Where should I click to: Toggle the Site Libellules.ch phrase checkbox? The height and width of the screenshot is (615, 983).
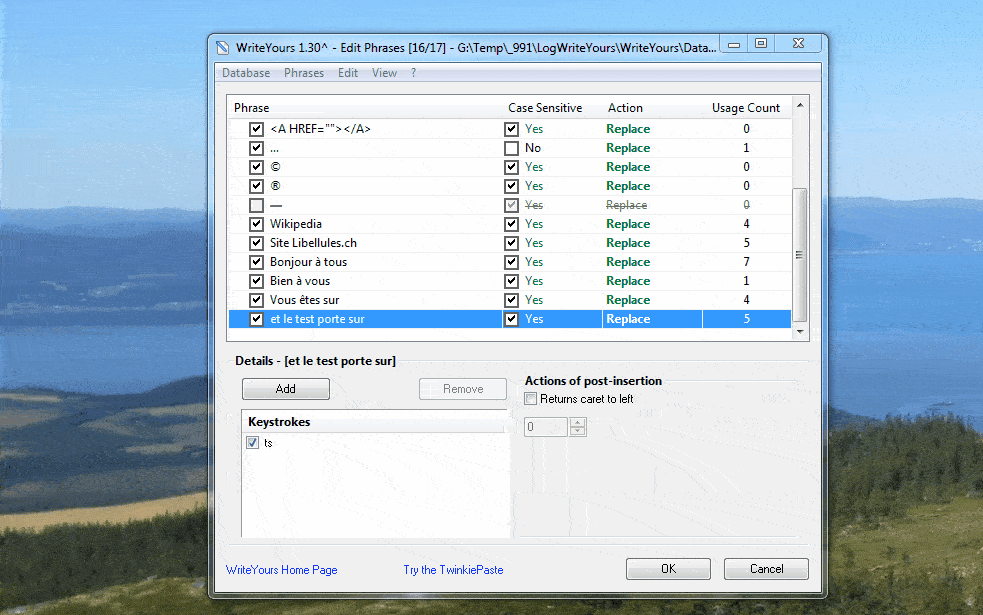coord(256,243)
